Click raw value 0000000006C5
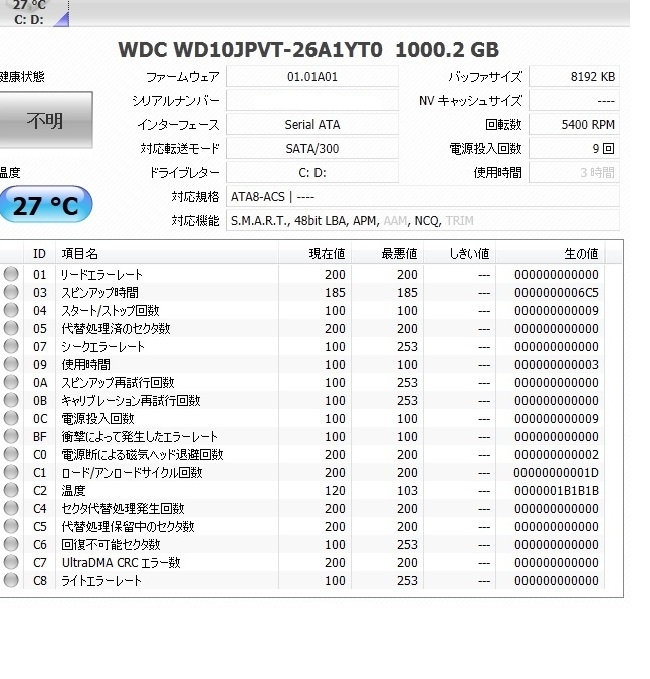This screenshot has width=650, height=679. click(556, 293)
